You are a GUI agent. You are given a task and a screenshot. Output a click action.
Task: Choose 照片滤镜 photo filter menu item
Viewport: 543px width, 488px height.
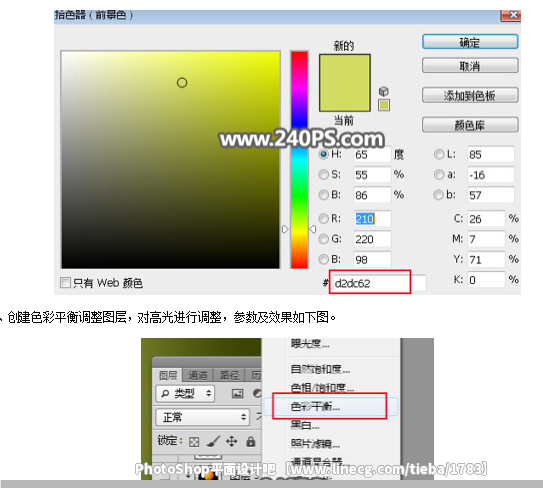tap(315, 443)
